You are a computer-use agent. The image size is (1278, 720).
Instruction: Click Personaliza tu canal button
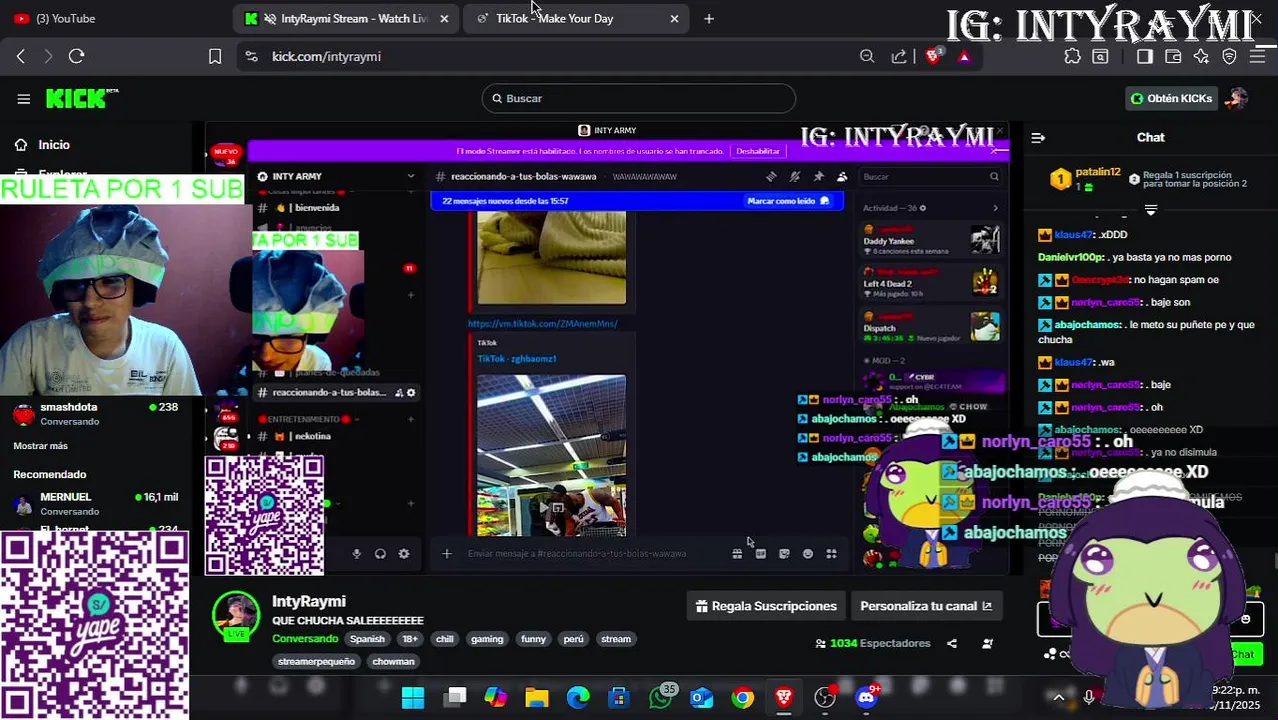[926, 606]
